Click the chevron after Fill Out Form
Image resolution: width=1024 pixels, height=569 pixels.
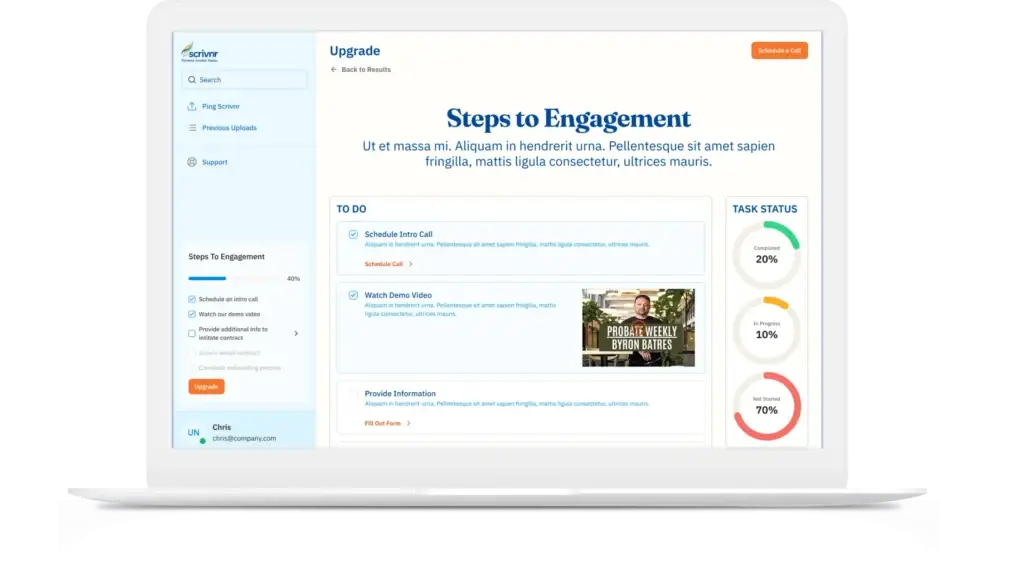tap(408, 423)
